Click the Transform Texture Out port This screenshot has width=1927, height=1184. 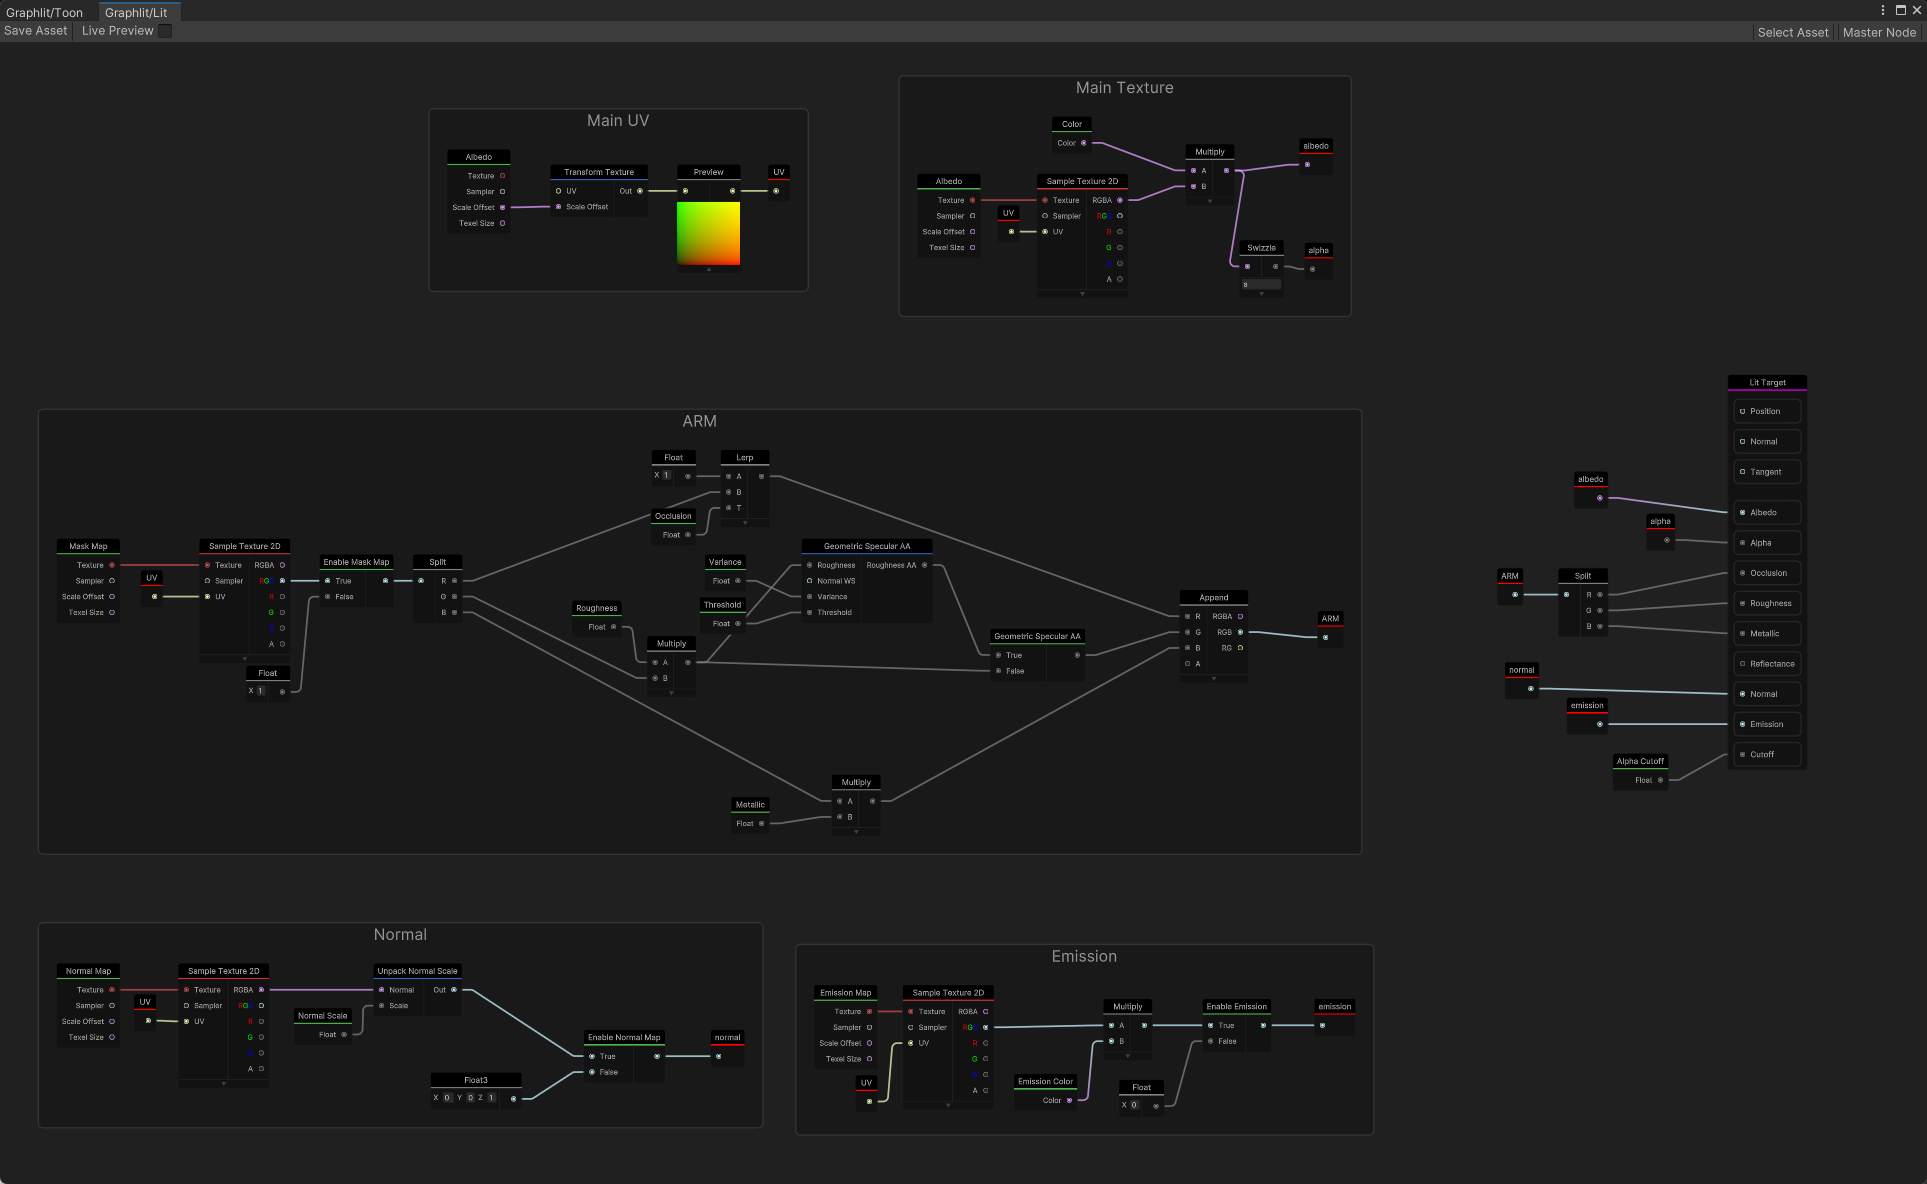click(x=638, y=191)
